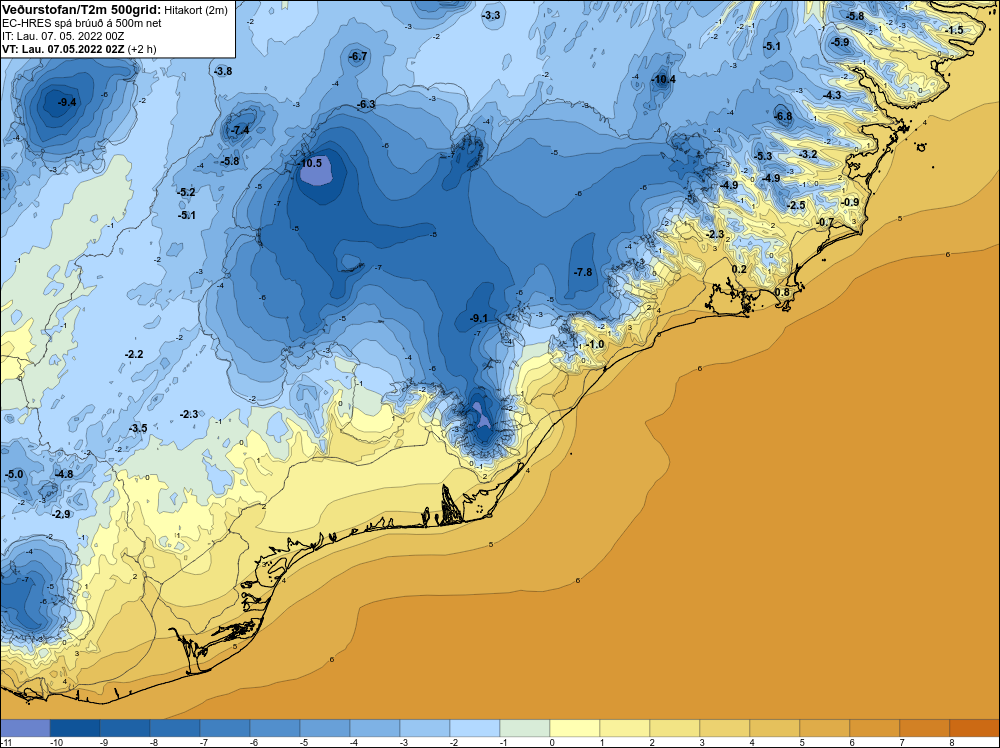Click the -3.8 temperature label on the map

[x=223, y=71]
